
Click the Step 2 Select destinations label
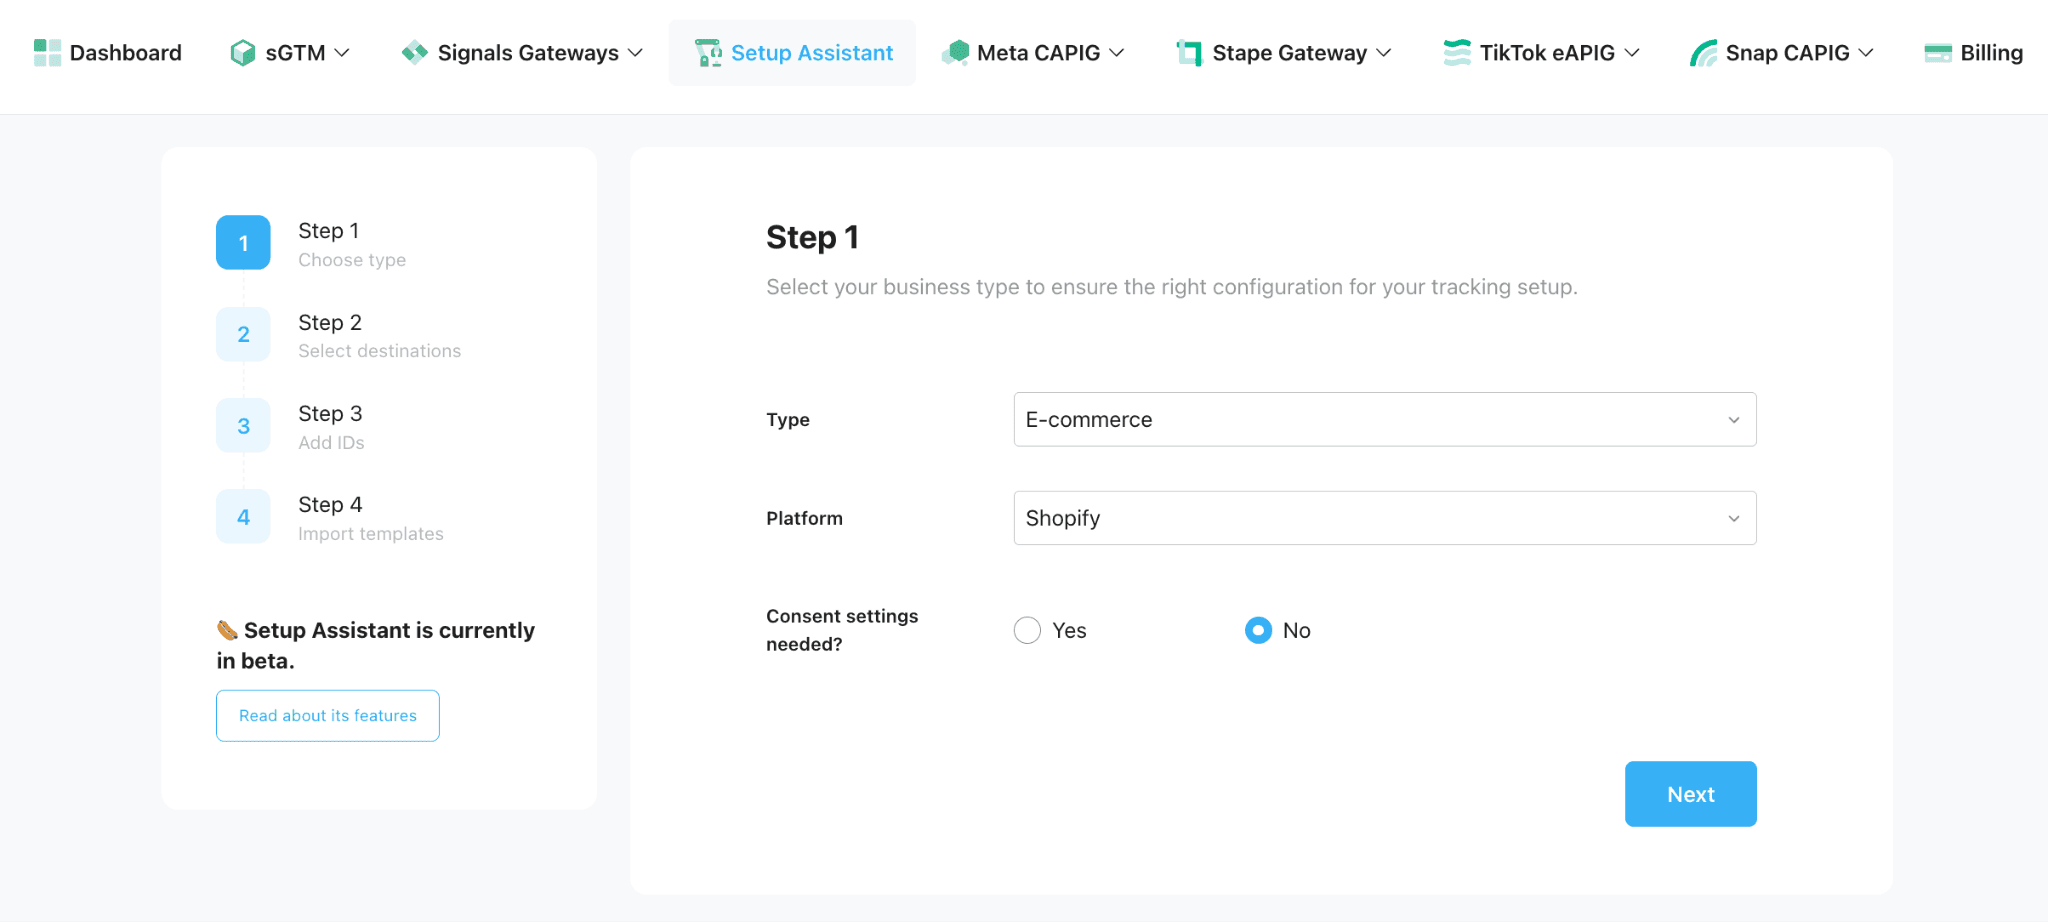coord(379,336)
